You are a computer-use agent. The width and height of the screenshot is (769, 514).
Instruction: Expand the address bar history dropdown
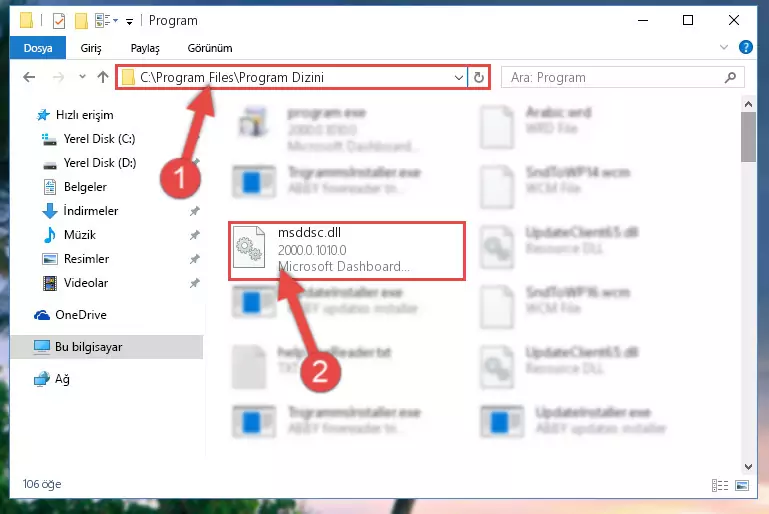point(459,77)
